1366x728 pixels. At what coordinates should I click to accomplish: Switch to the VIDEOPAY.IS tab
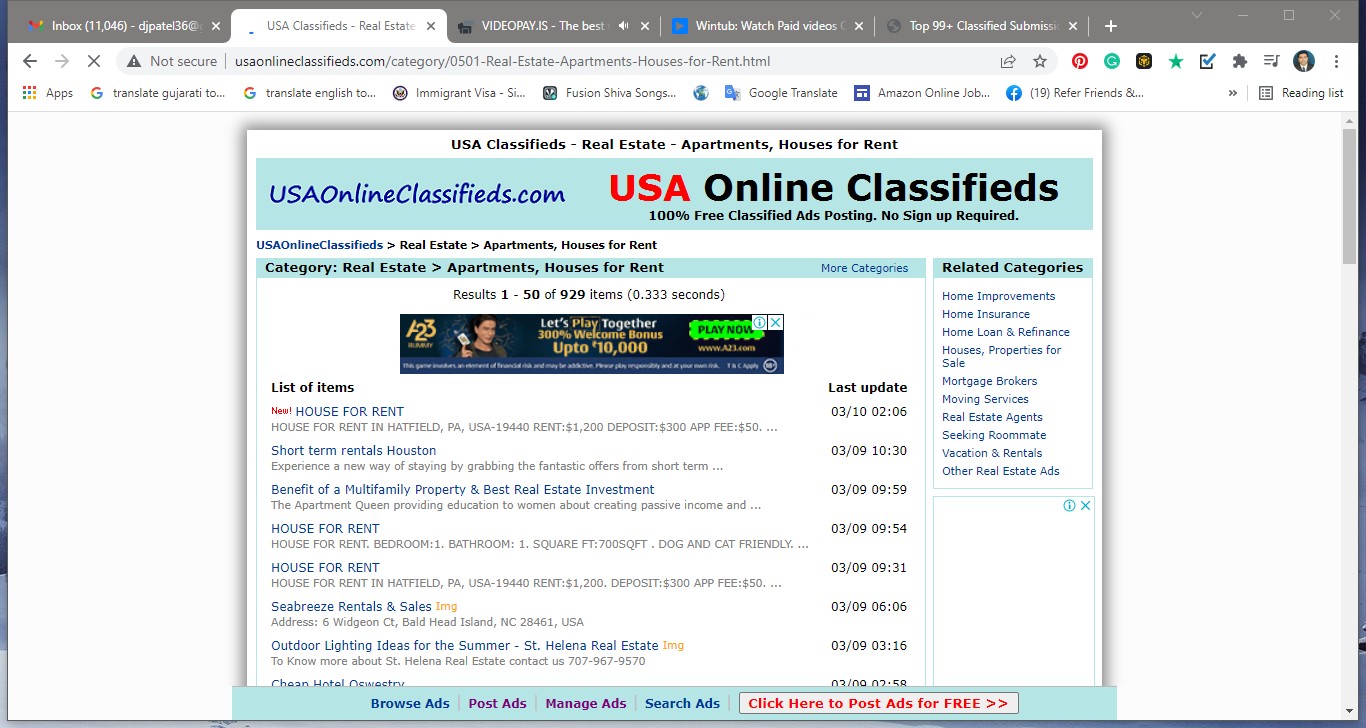547,26
